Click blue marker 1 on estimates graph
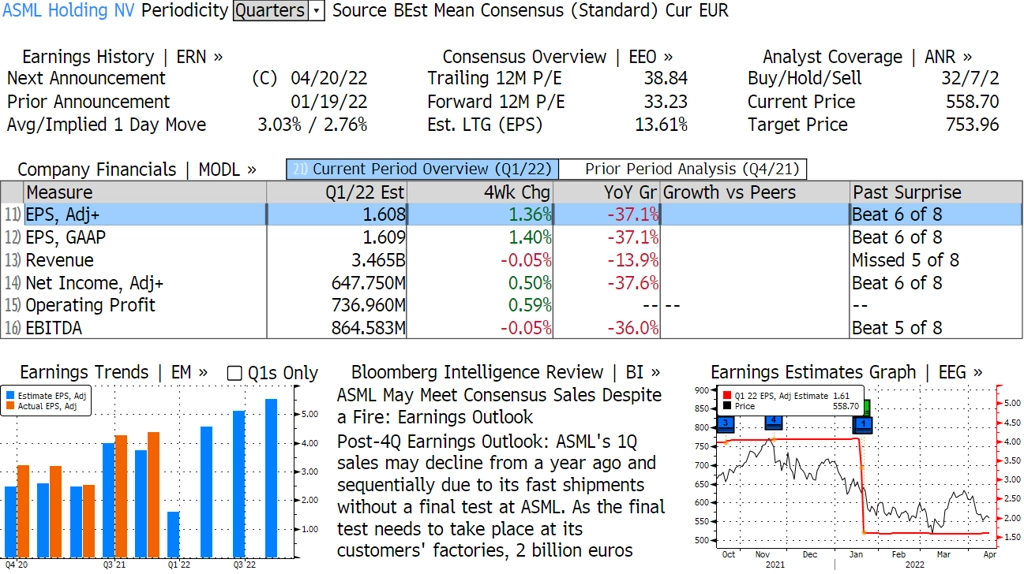The image size is (1024, 574). [863, 424]
